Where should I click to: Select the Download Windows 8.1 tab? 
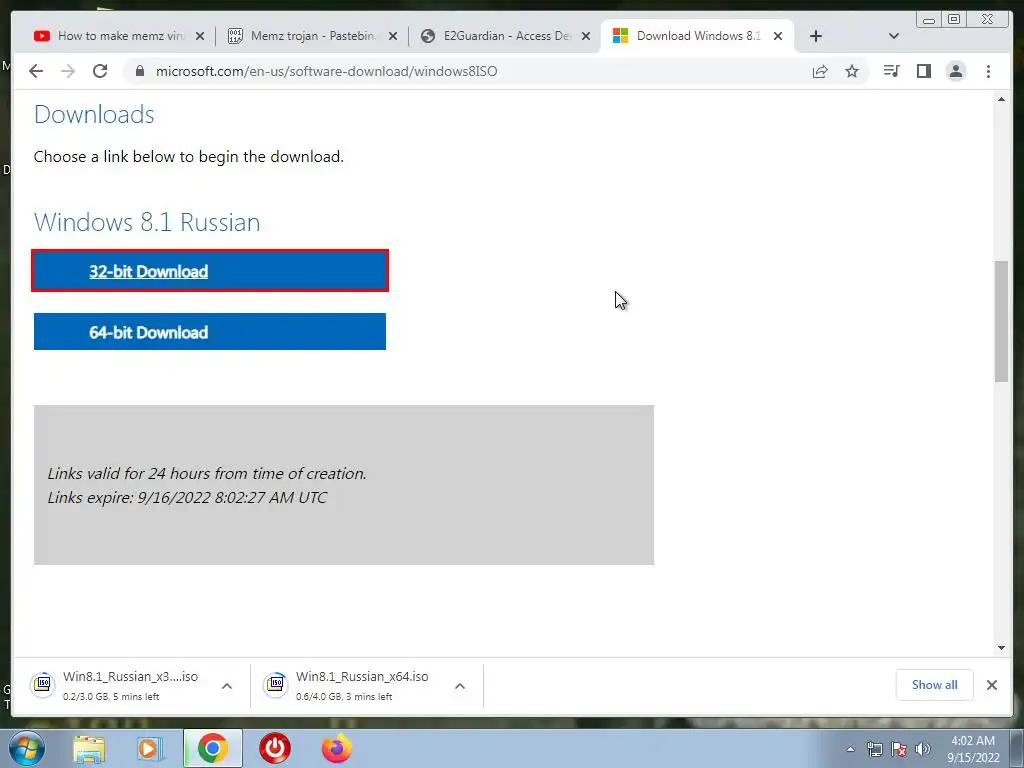[x=697, y=36]
